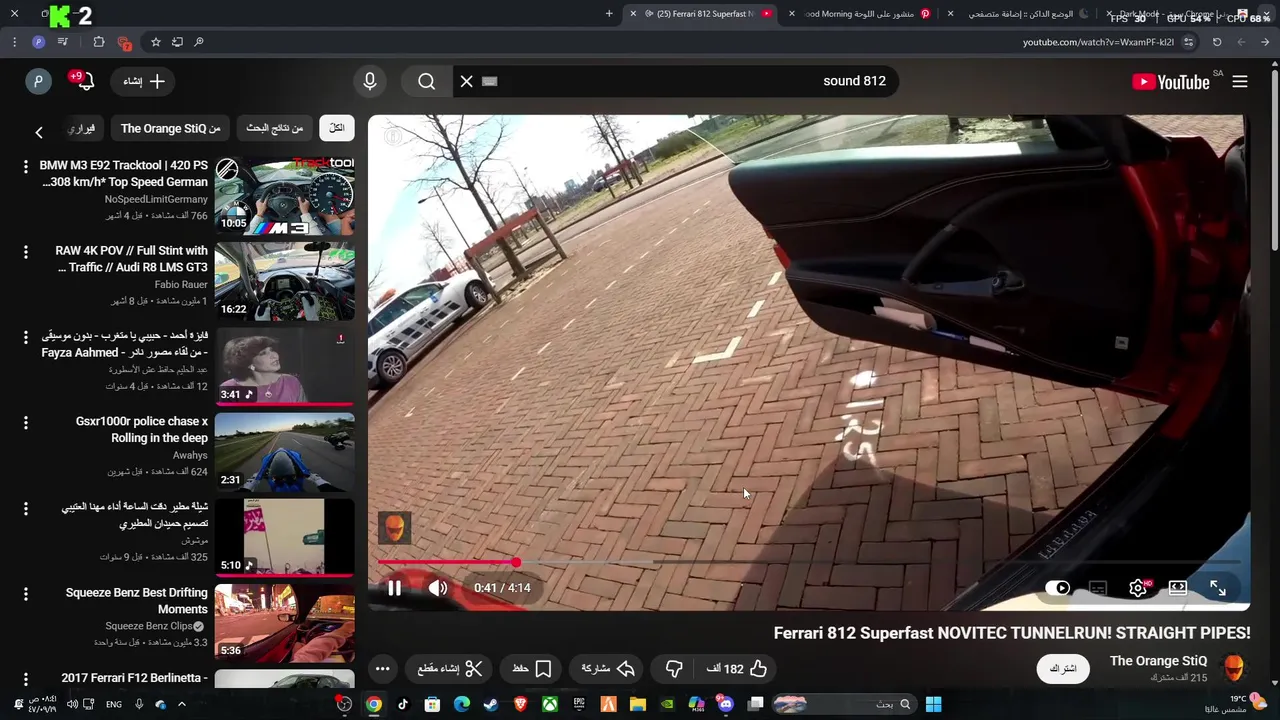The height and width of the screenshot is (720, 1280).
Task: Open a new browser tab with plus
Action: (609, 14)
